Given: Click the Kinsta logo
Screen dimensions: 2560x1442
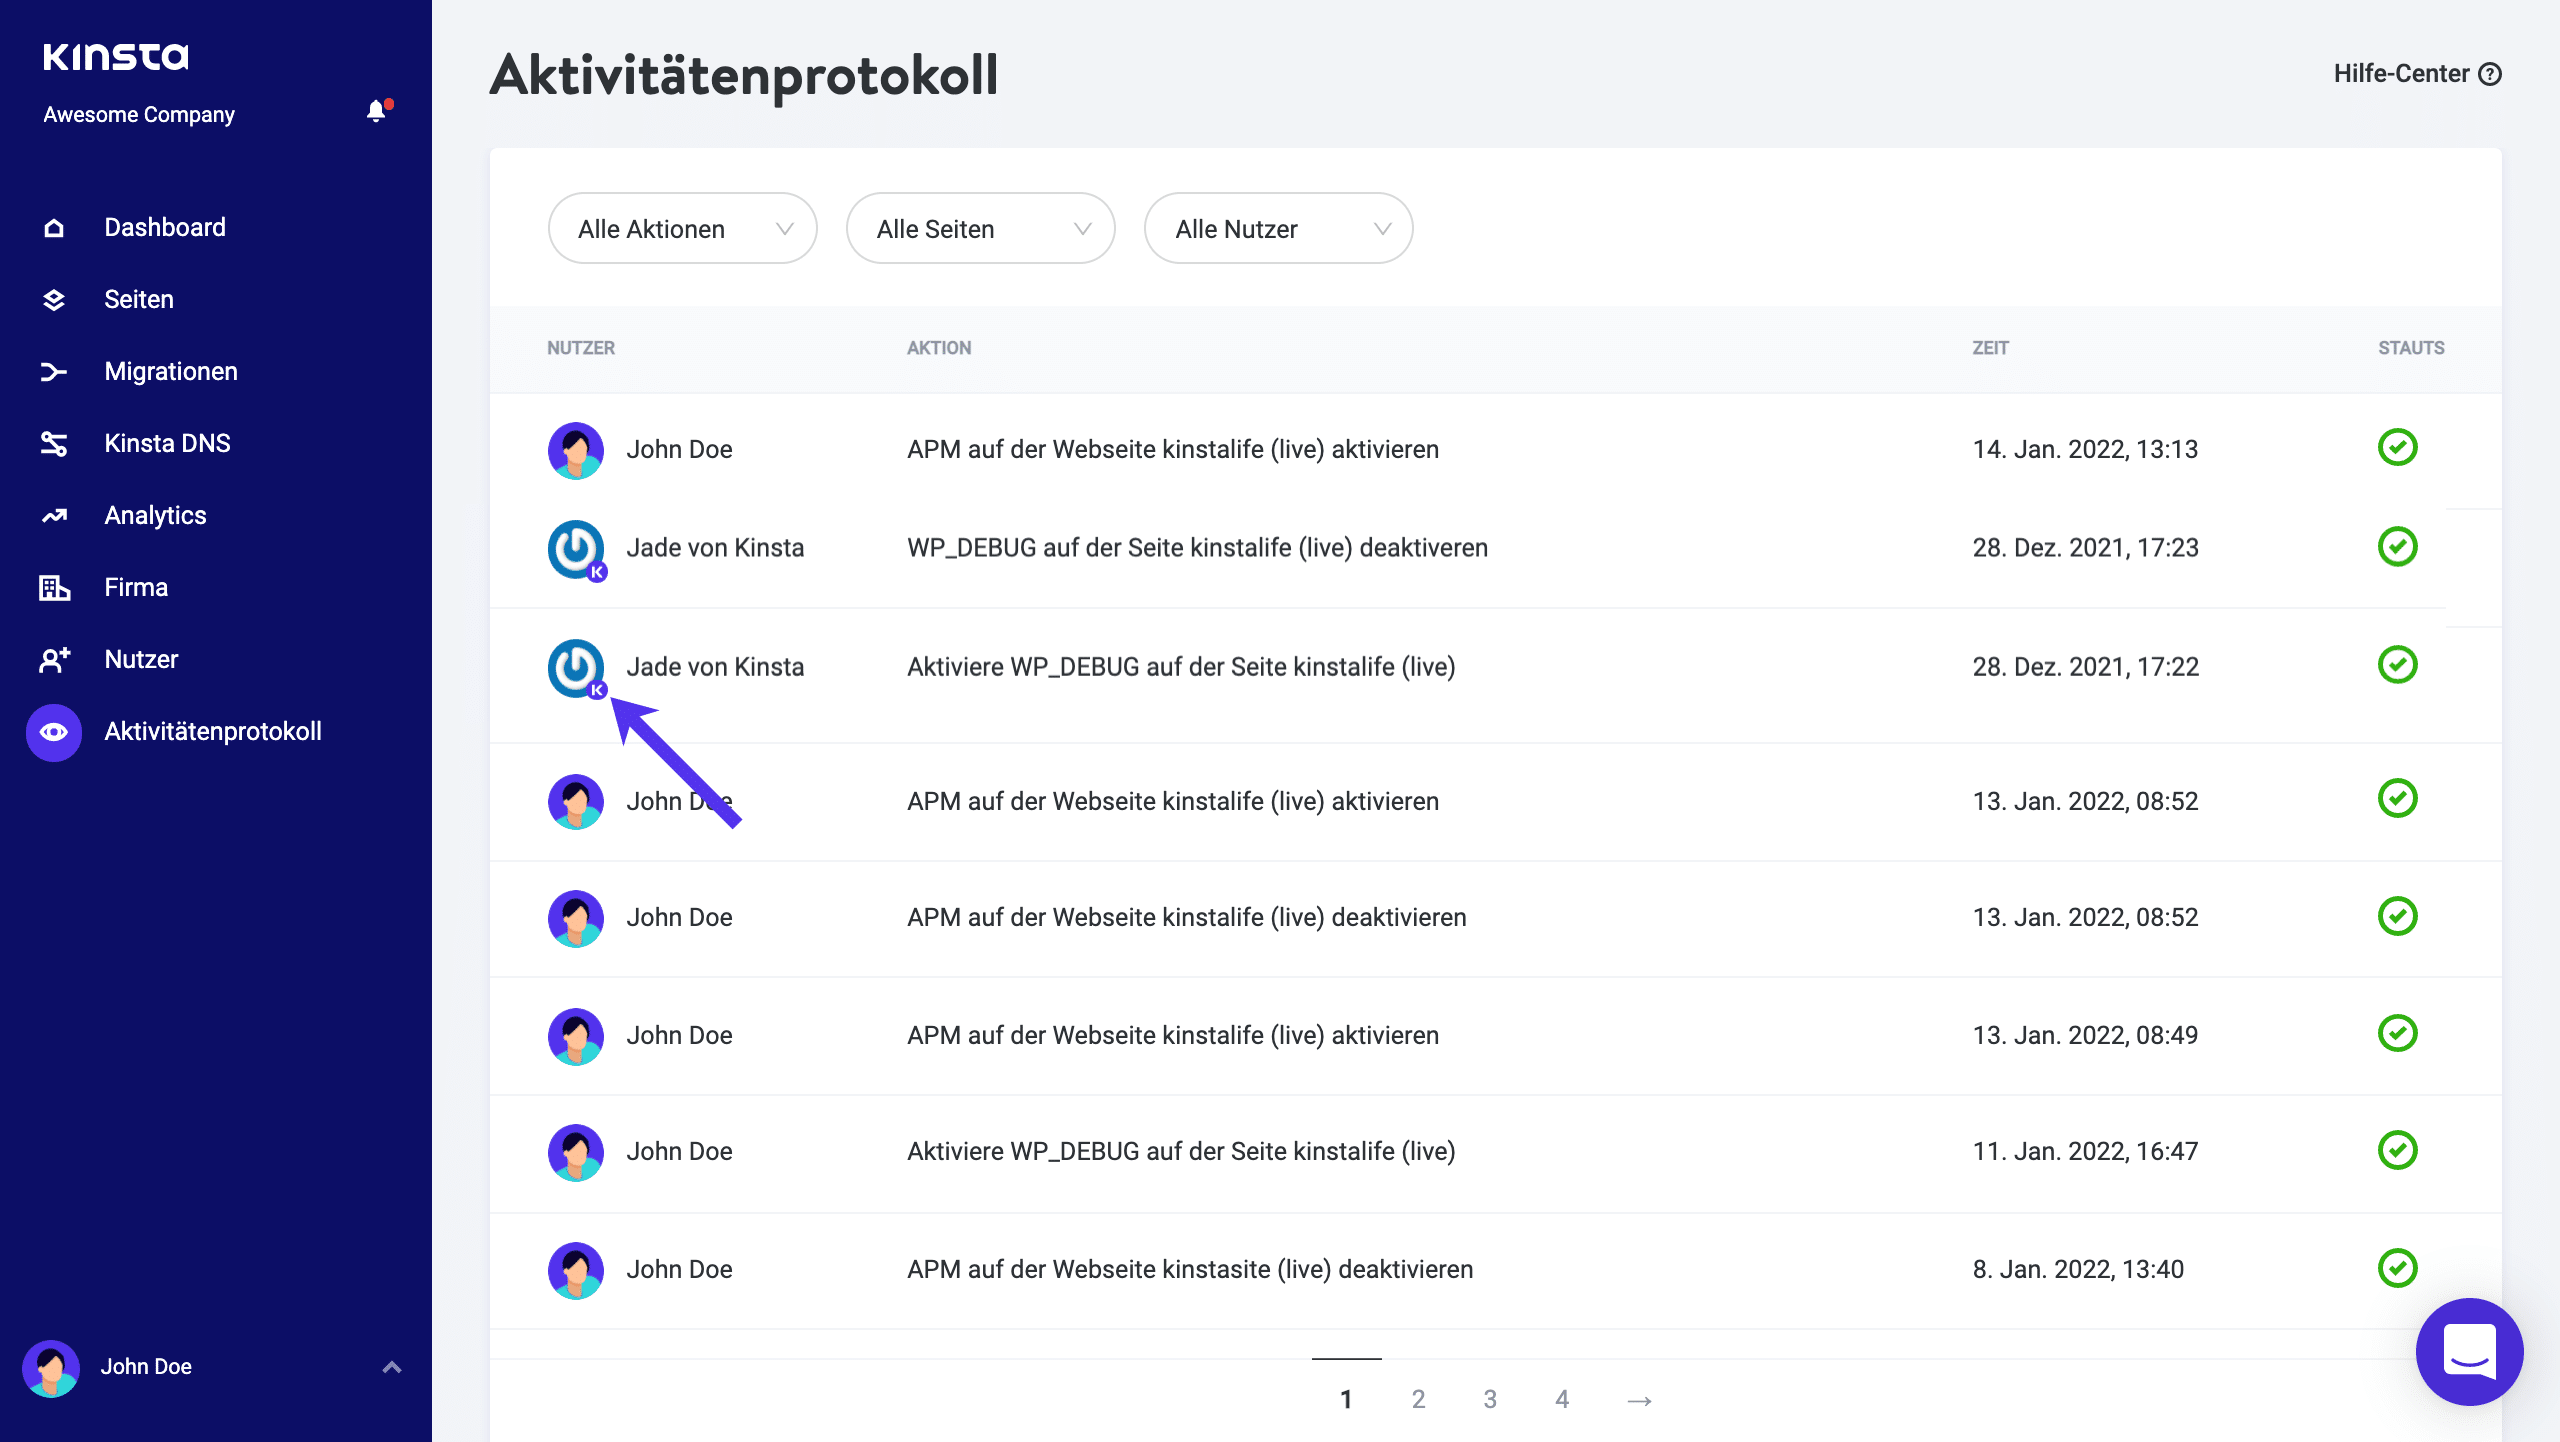Looking at the screenshot, I should coord(116,56).
